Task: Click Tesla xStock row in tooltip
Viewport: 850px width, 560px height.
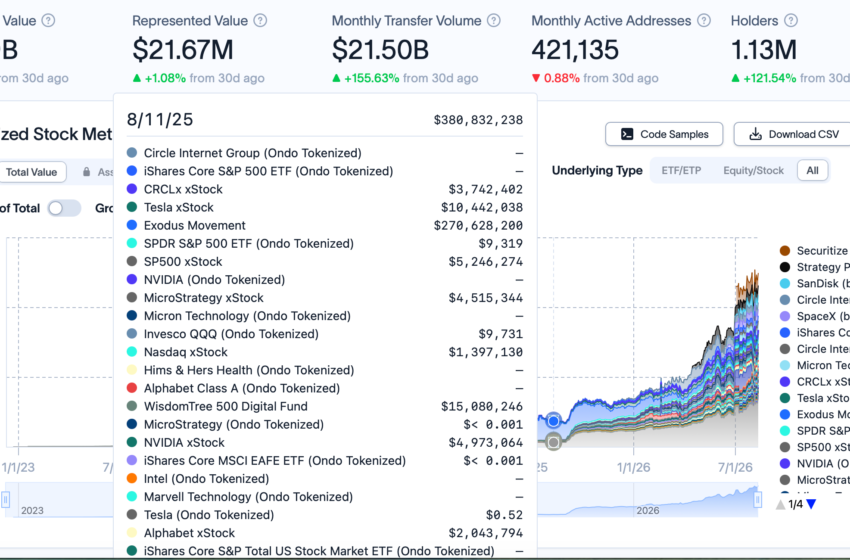Action: pos(325,207)
